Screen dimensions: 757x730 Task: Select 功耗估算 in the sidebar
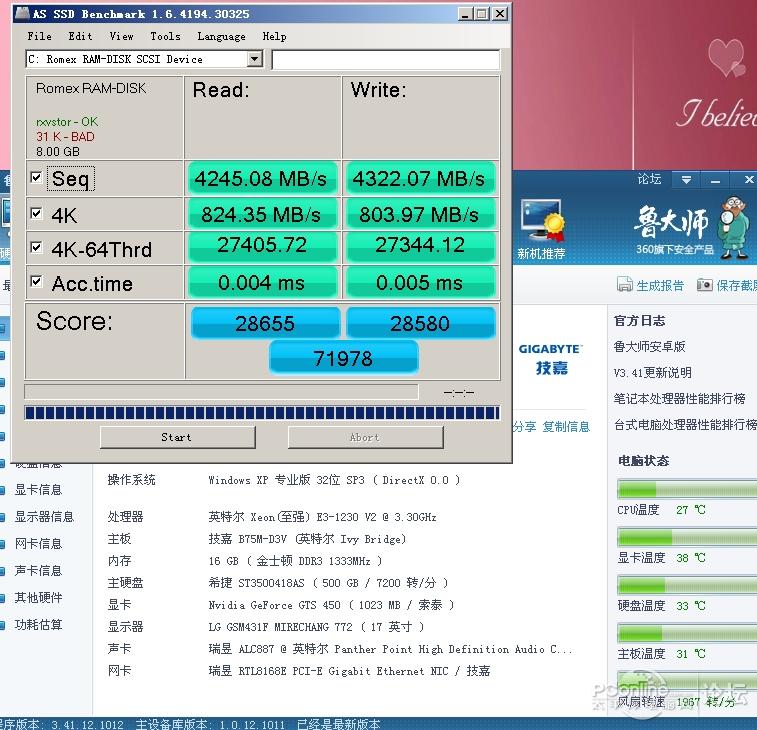point(38,625)
